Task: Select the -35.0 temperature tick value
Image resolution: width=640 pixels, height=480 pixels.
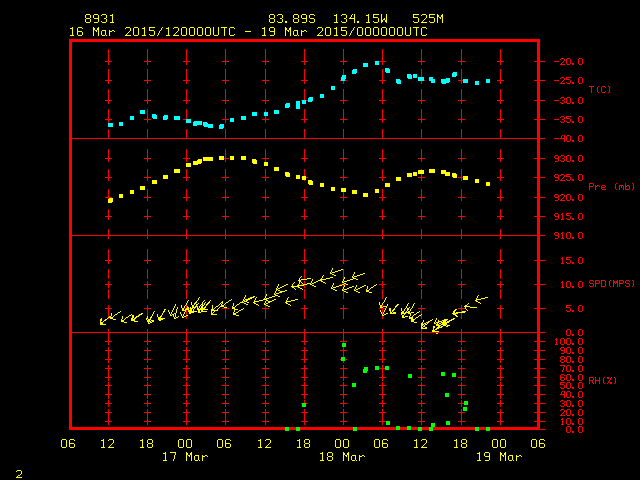Action: point(569,120)
